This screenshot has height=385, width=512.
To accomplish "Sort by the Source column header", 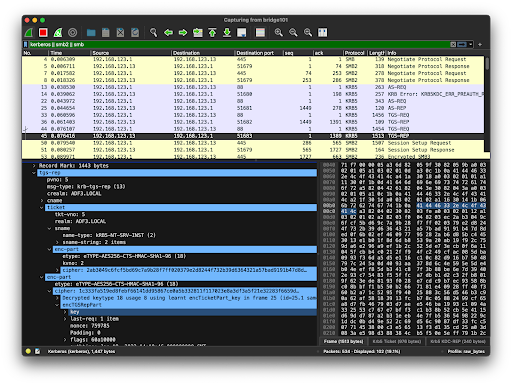I will click(x=131, y=53).
